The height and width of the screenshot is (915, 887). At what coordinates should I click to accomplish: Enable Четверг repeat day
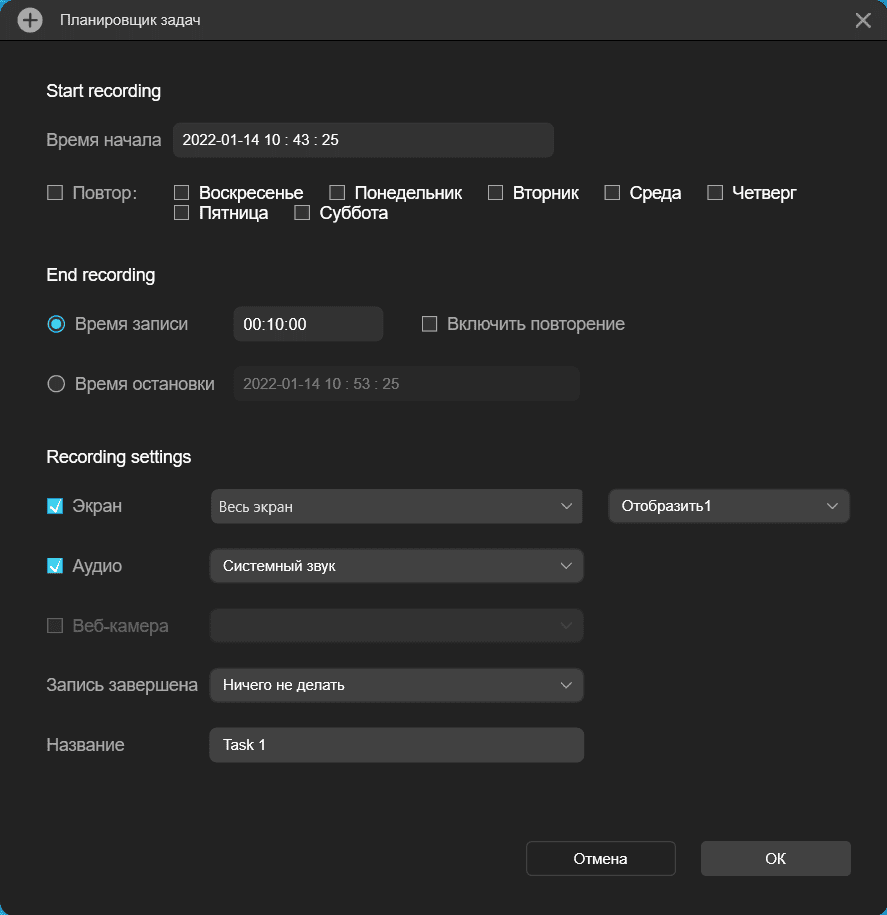715,193
